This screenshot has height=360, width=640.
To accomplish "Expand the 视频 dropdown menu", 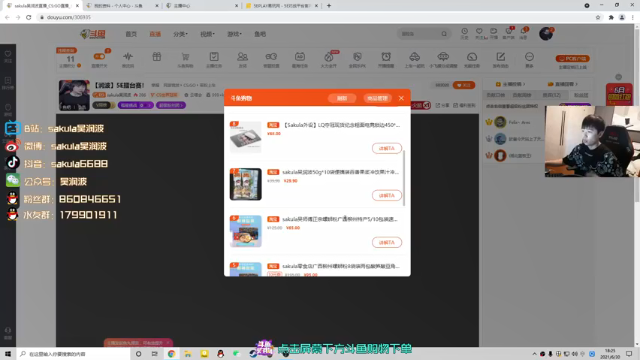I will [x=207, y=34].
